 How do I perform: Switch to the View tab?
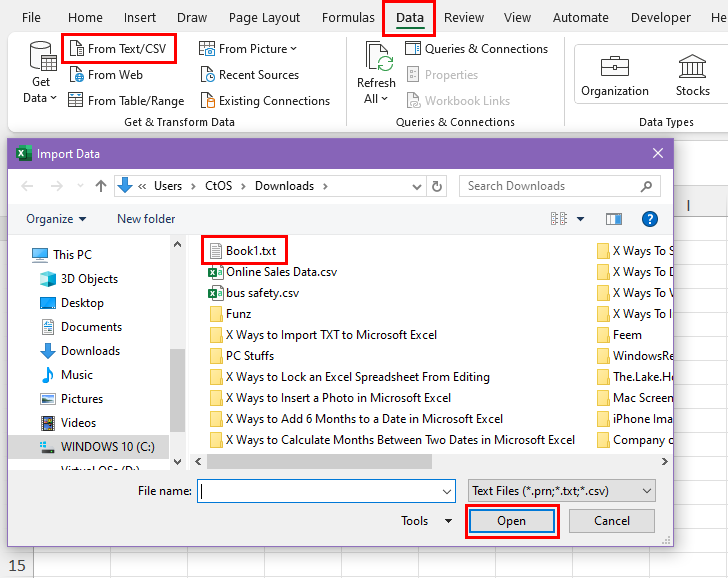517,18
